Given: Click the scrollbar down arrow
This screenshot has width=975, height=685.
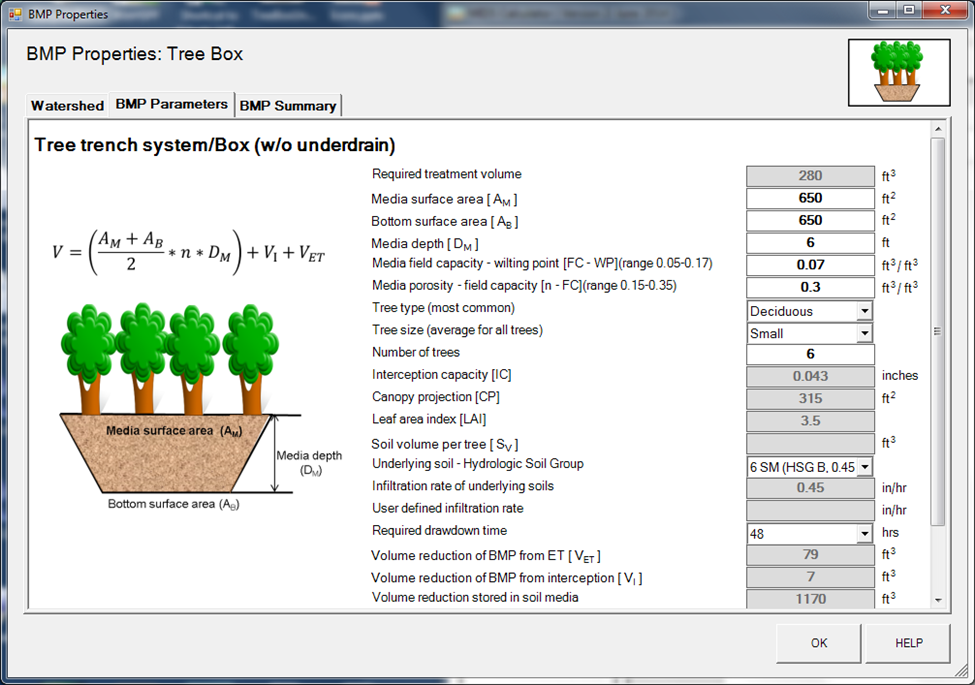Looking at the screenshot, I should [937, 599].
